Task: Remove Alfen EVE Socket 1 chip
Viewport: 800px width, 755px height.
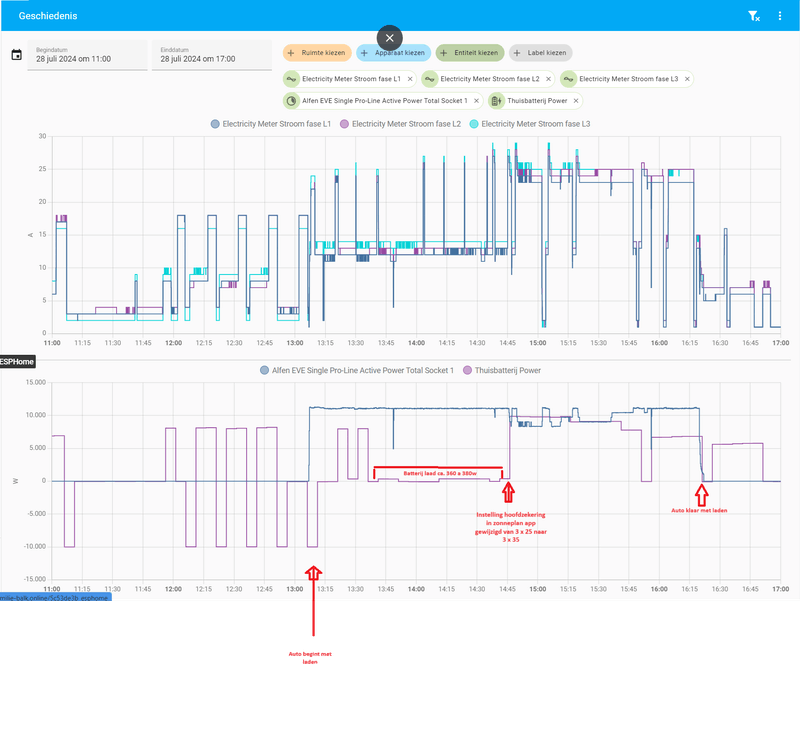Action: point(476,101)
